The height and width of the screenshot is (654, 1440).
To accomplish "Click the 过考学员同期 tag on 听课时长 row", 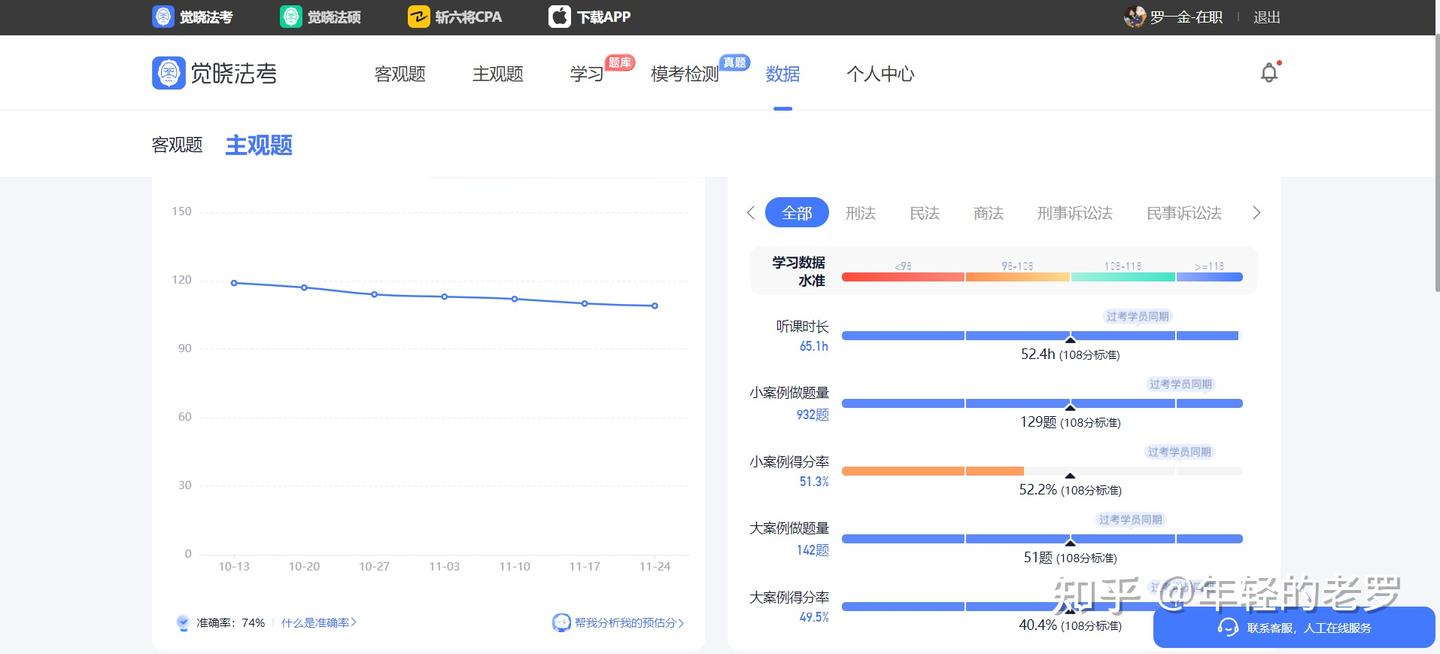I will [x=1138, y=316].
